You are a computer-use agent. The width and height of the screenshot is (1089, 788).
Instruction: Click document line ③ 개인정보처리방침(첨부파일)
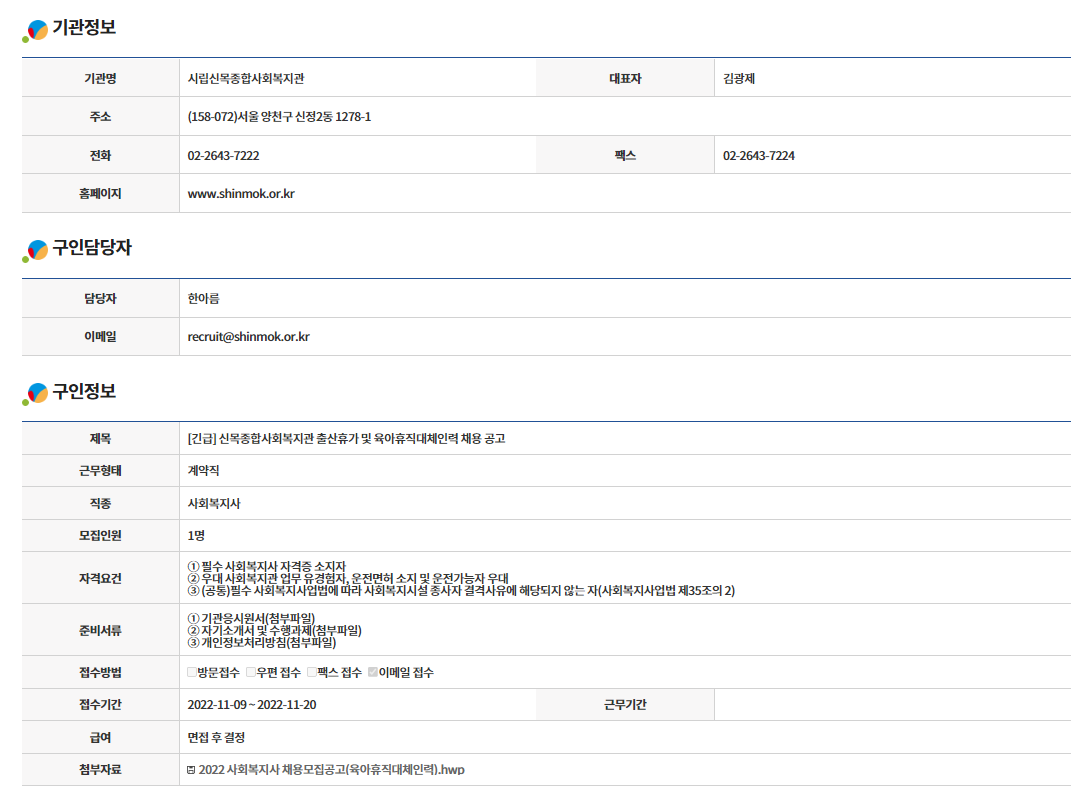pos(262,642)
